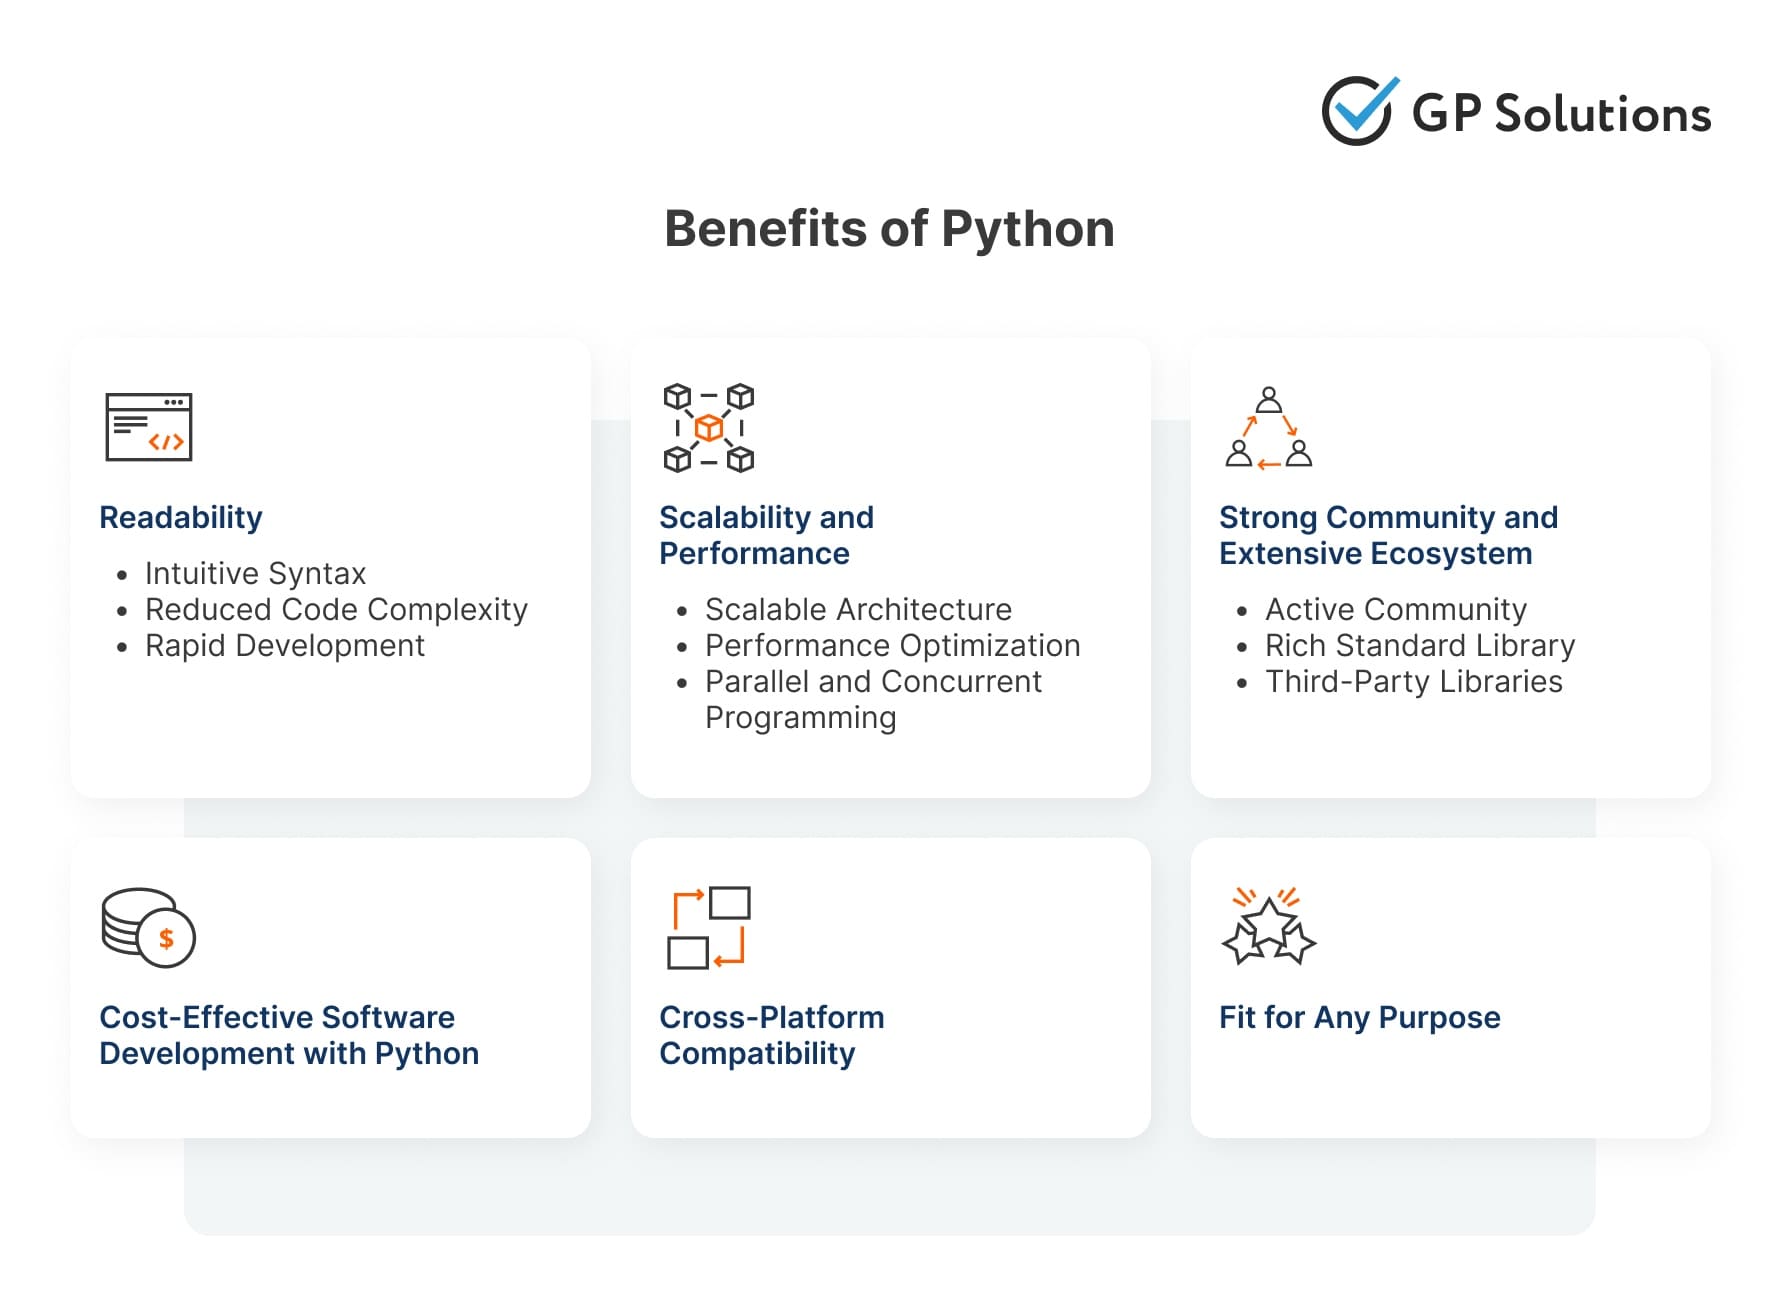Viewport: 1780px width, 1296px height.
Task: Click the Intuitive Syntax bullet item
Action: tap(255, 573)
